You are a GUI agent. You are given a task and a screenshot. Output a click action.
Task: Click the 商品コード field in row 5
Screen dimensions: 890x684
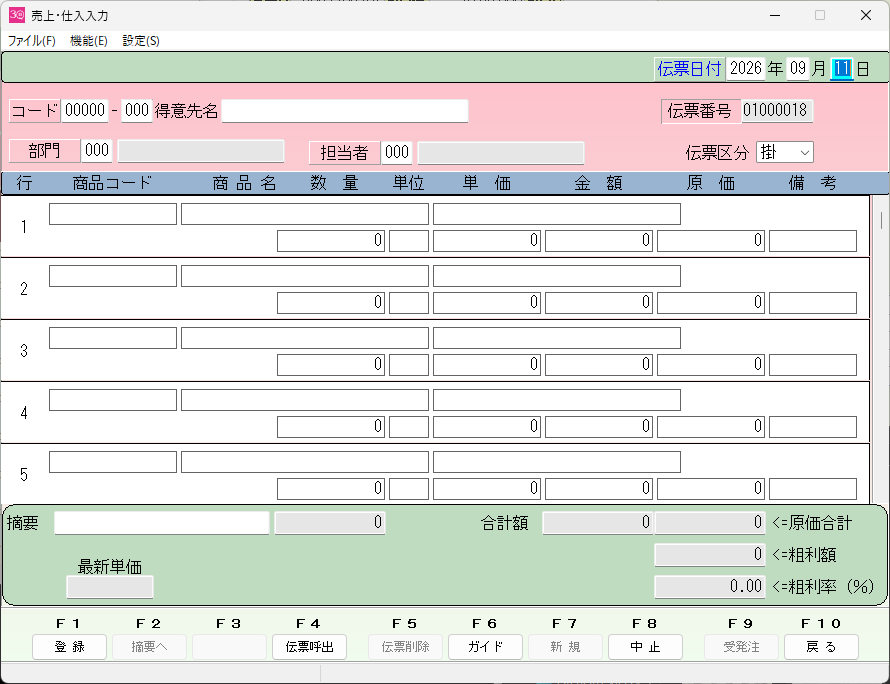113,461
